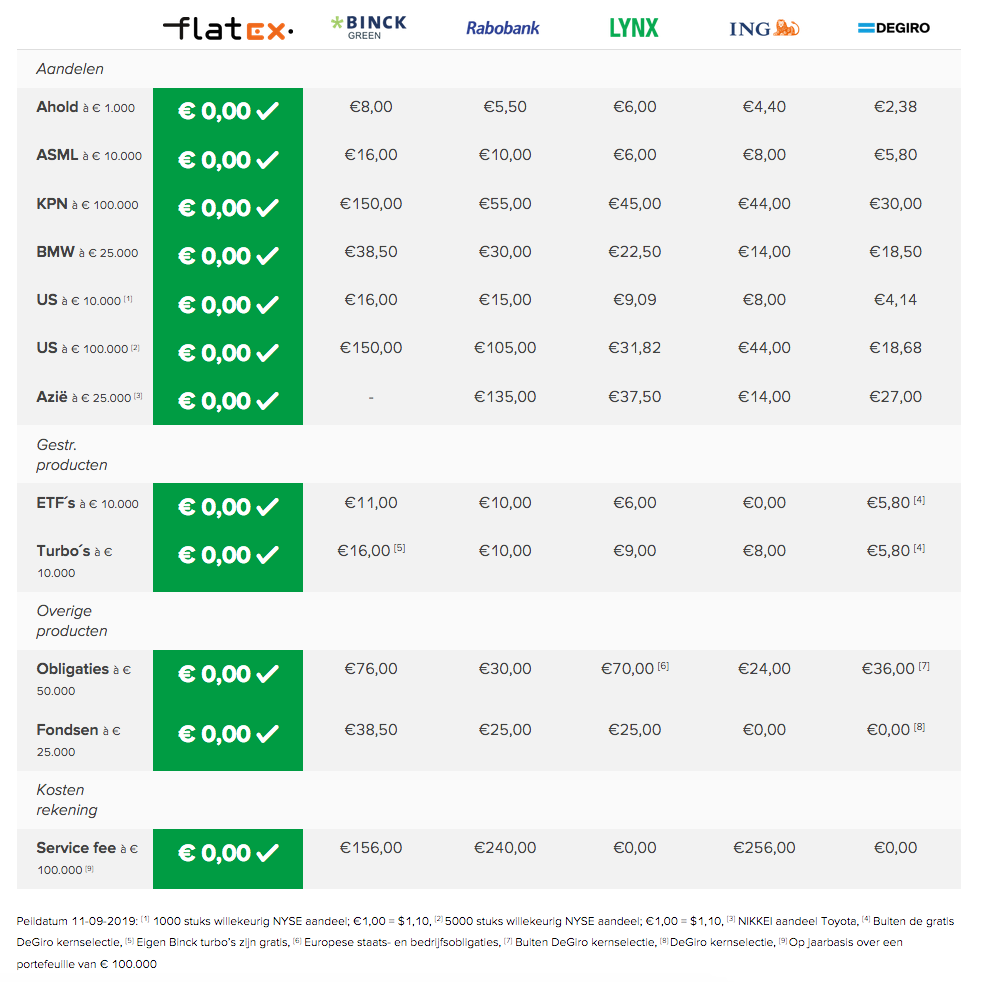Click the checkmark in flatex Service fee row

267,852
